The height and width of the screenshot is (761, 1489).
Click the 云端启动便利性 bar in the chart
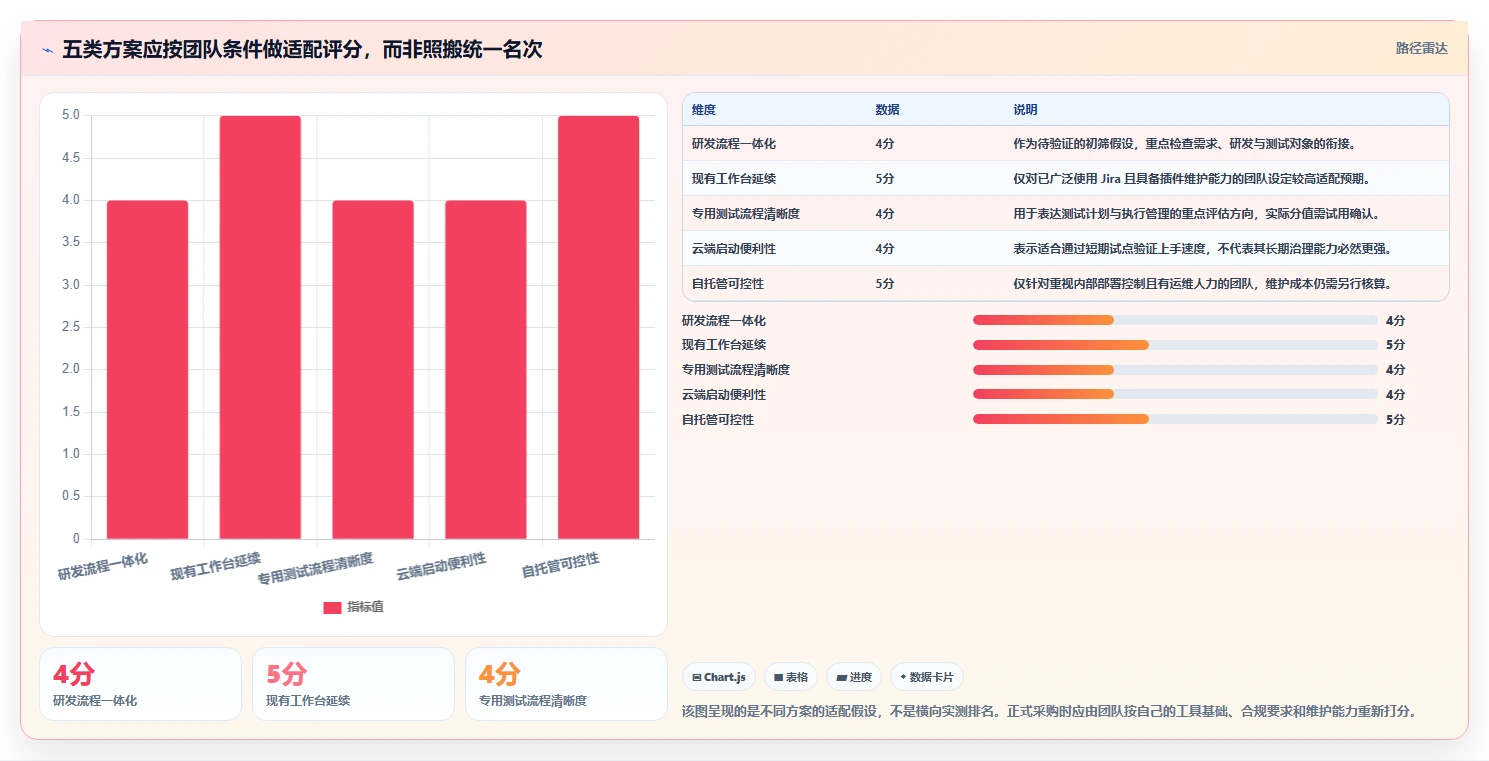(485, 370)
